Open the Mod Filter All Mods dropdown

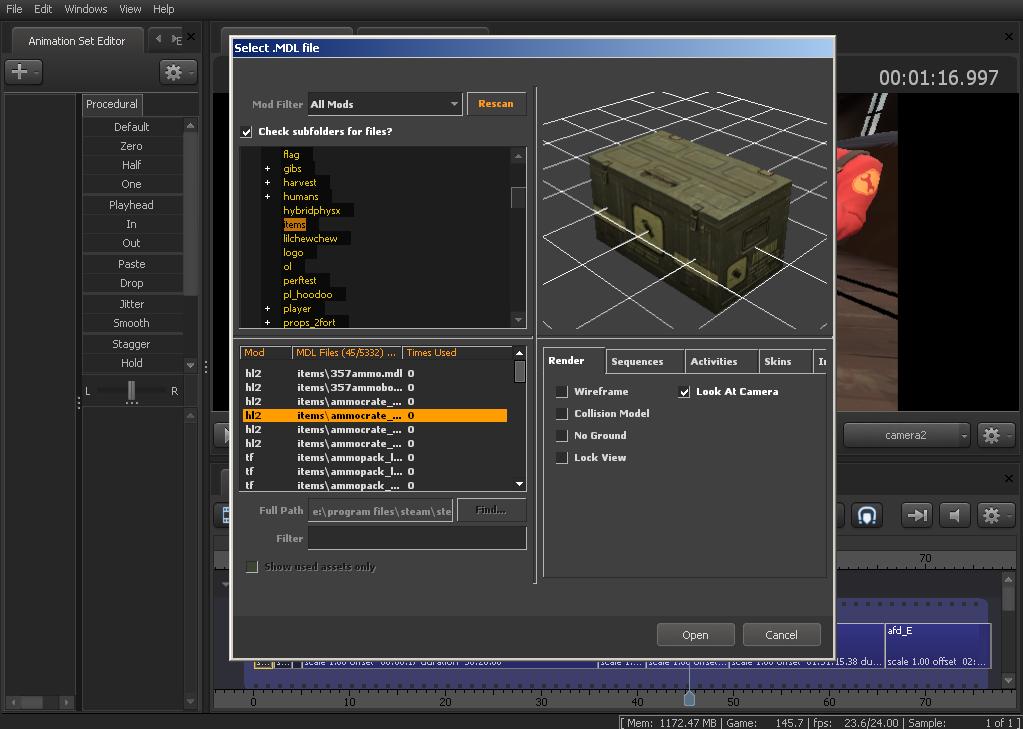tap(385, 104)
